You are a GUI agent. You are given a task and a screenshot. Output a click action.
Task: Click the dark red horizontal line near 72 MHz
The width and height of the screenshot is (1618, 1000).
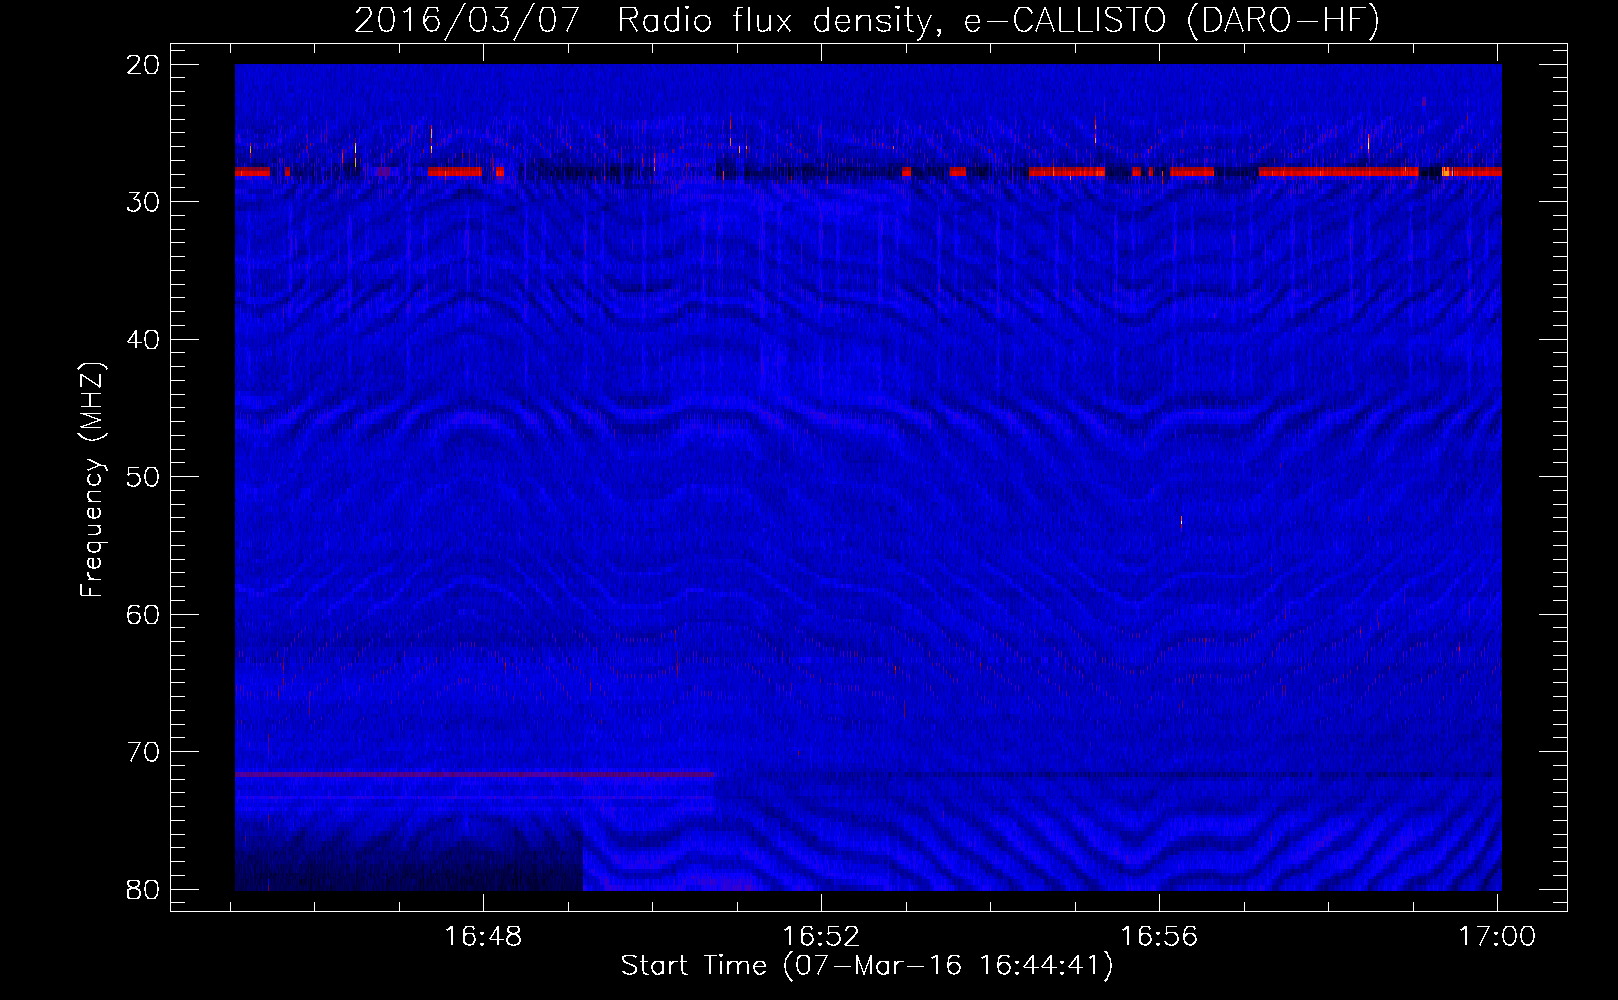(x=476, y=774)
